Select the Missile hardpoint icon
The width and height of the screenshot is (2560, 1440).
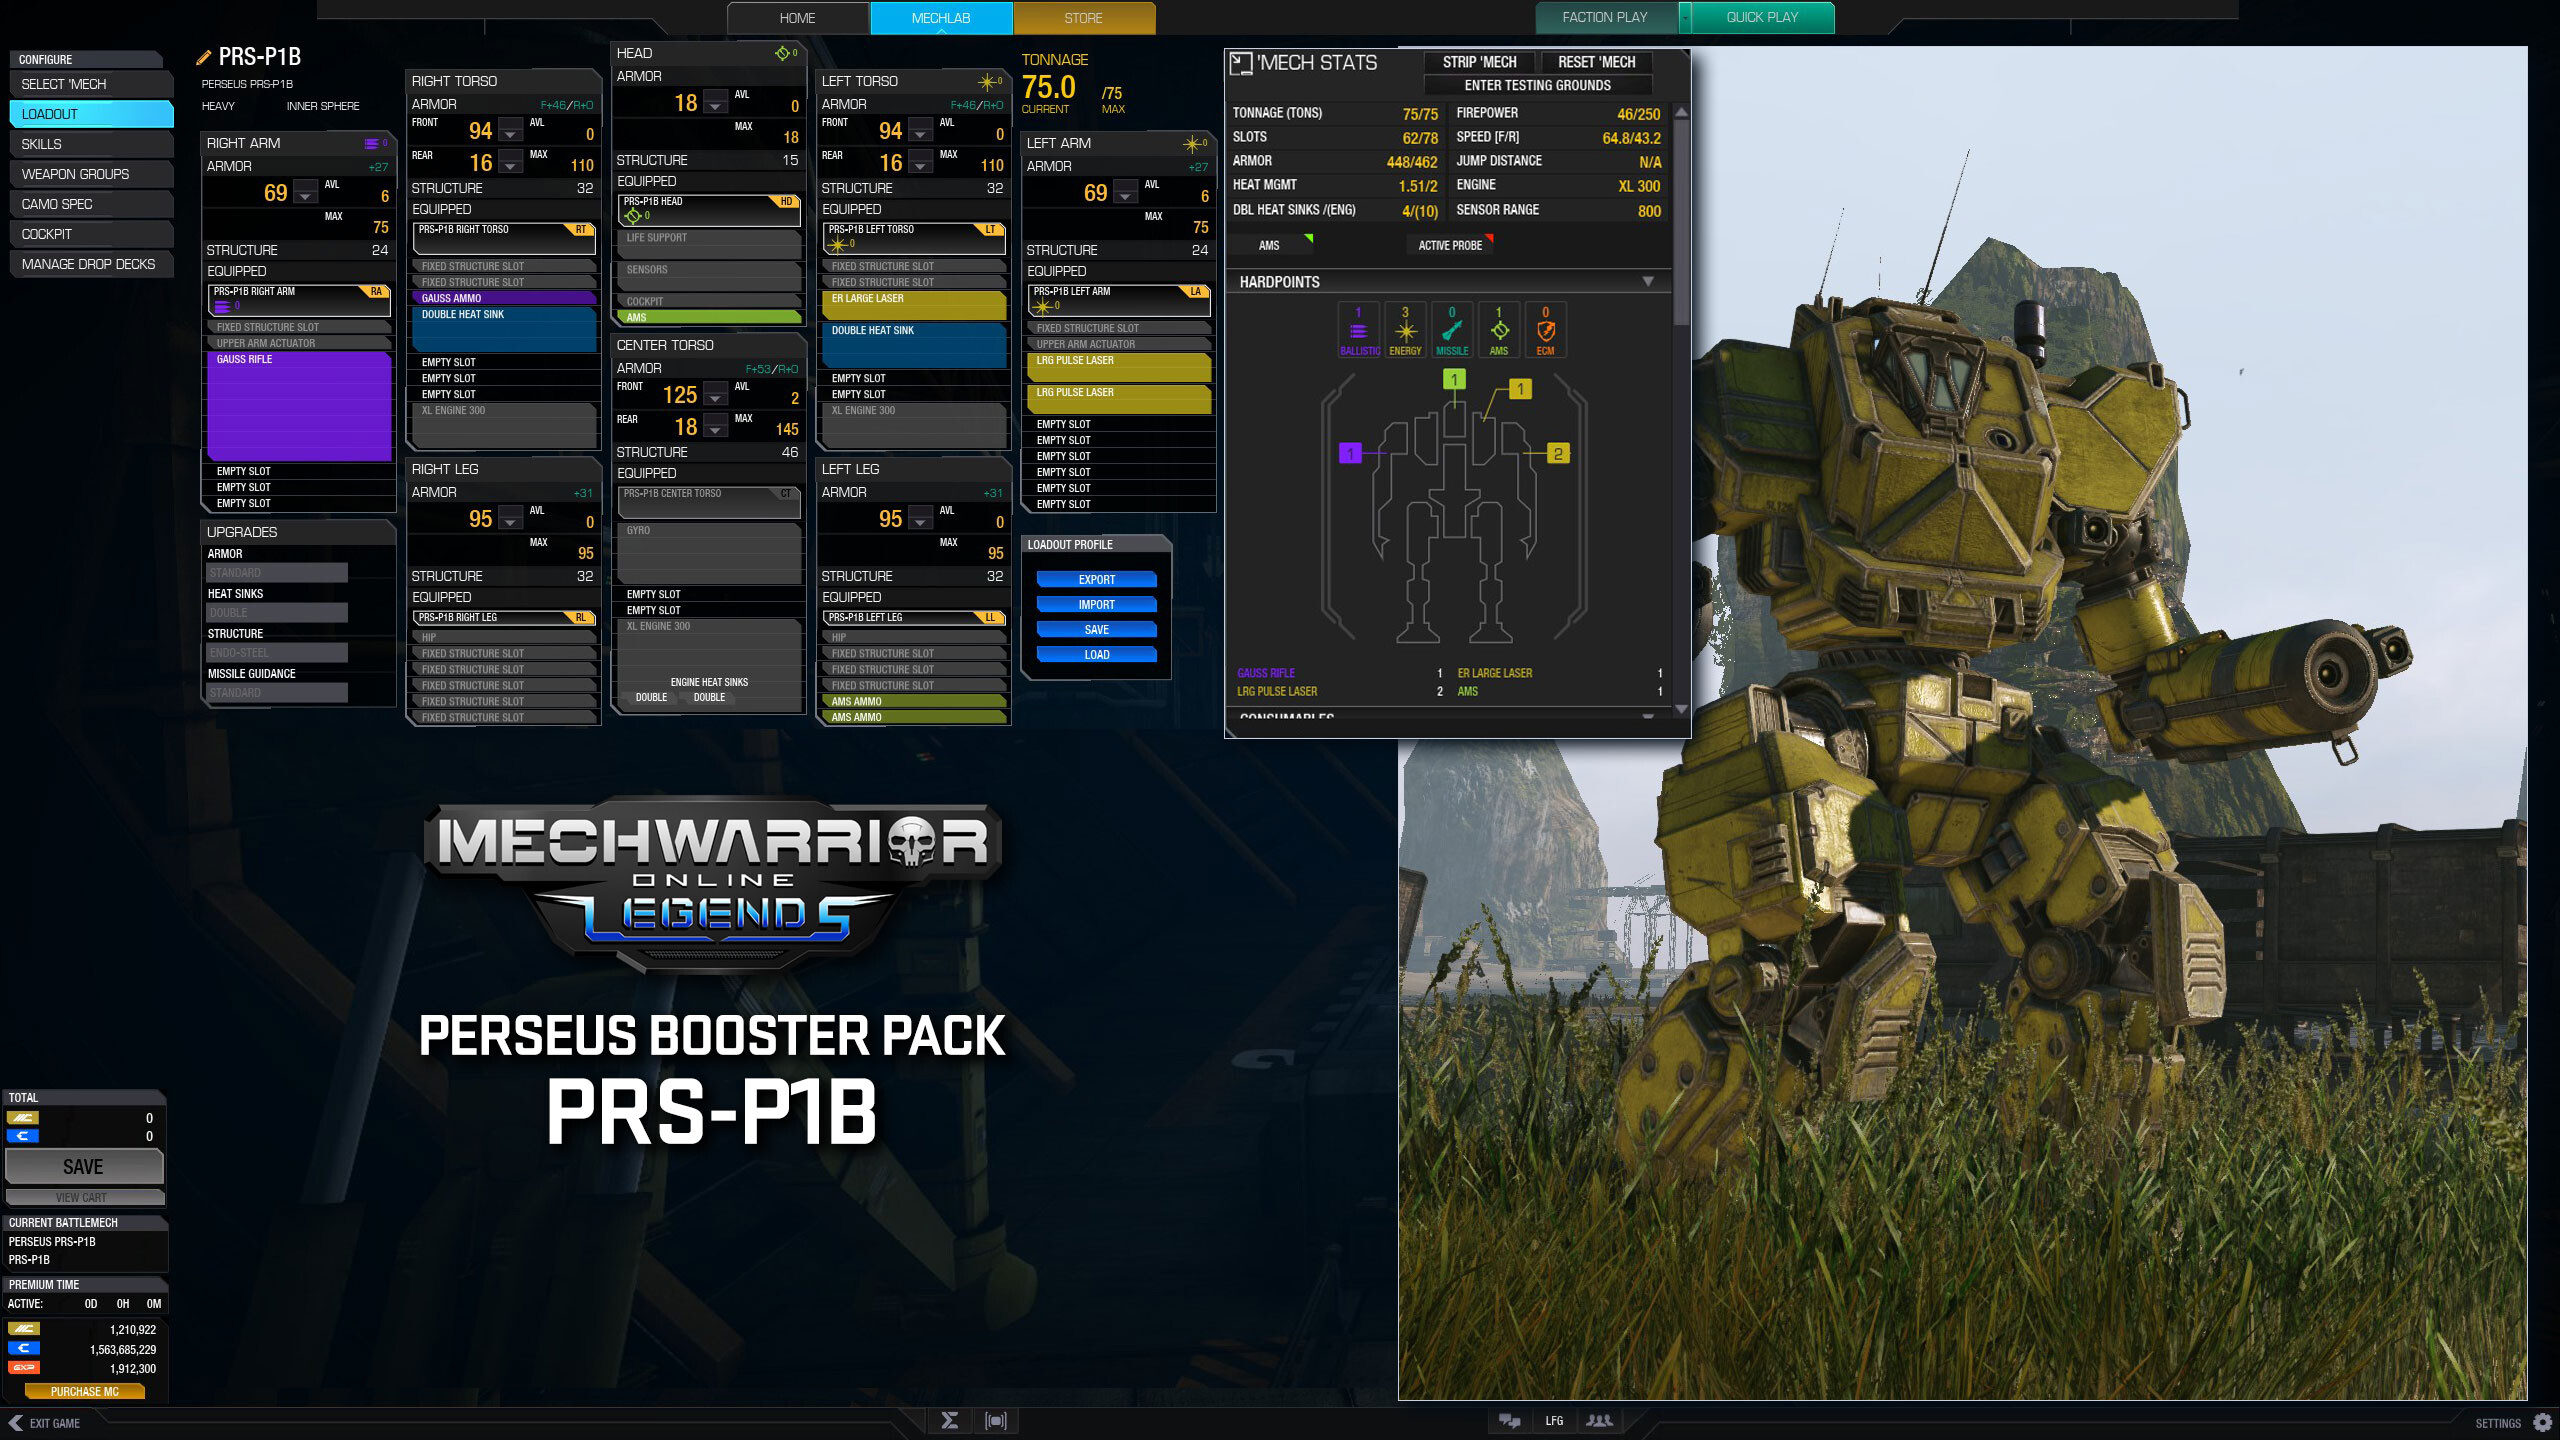1452,330
